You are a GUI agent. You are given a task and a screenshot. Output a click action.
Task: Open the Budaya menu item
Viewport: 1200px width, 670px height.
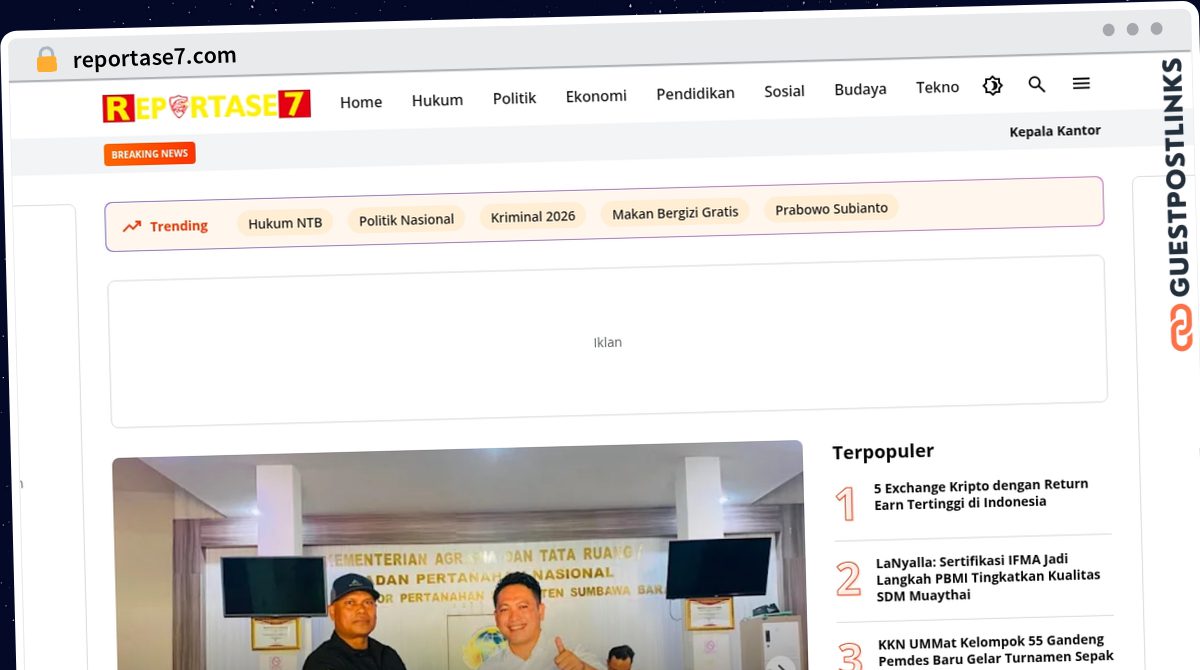(x=860, y=89)
